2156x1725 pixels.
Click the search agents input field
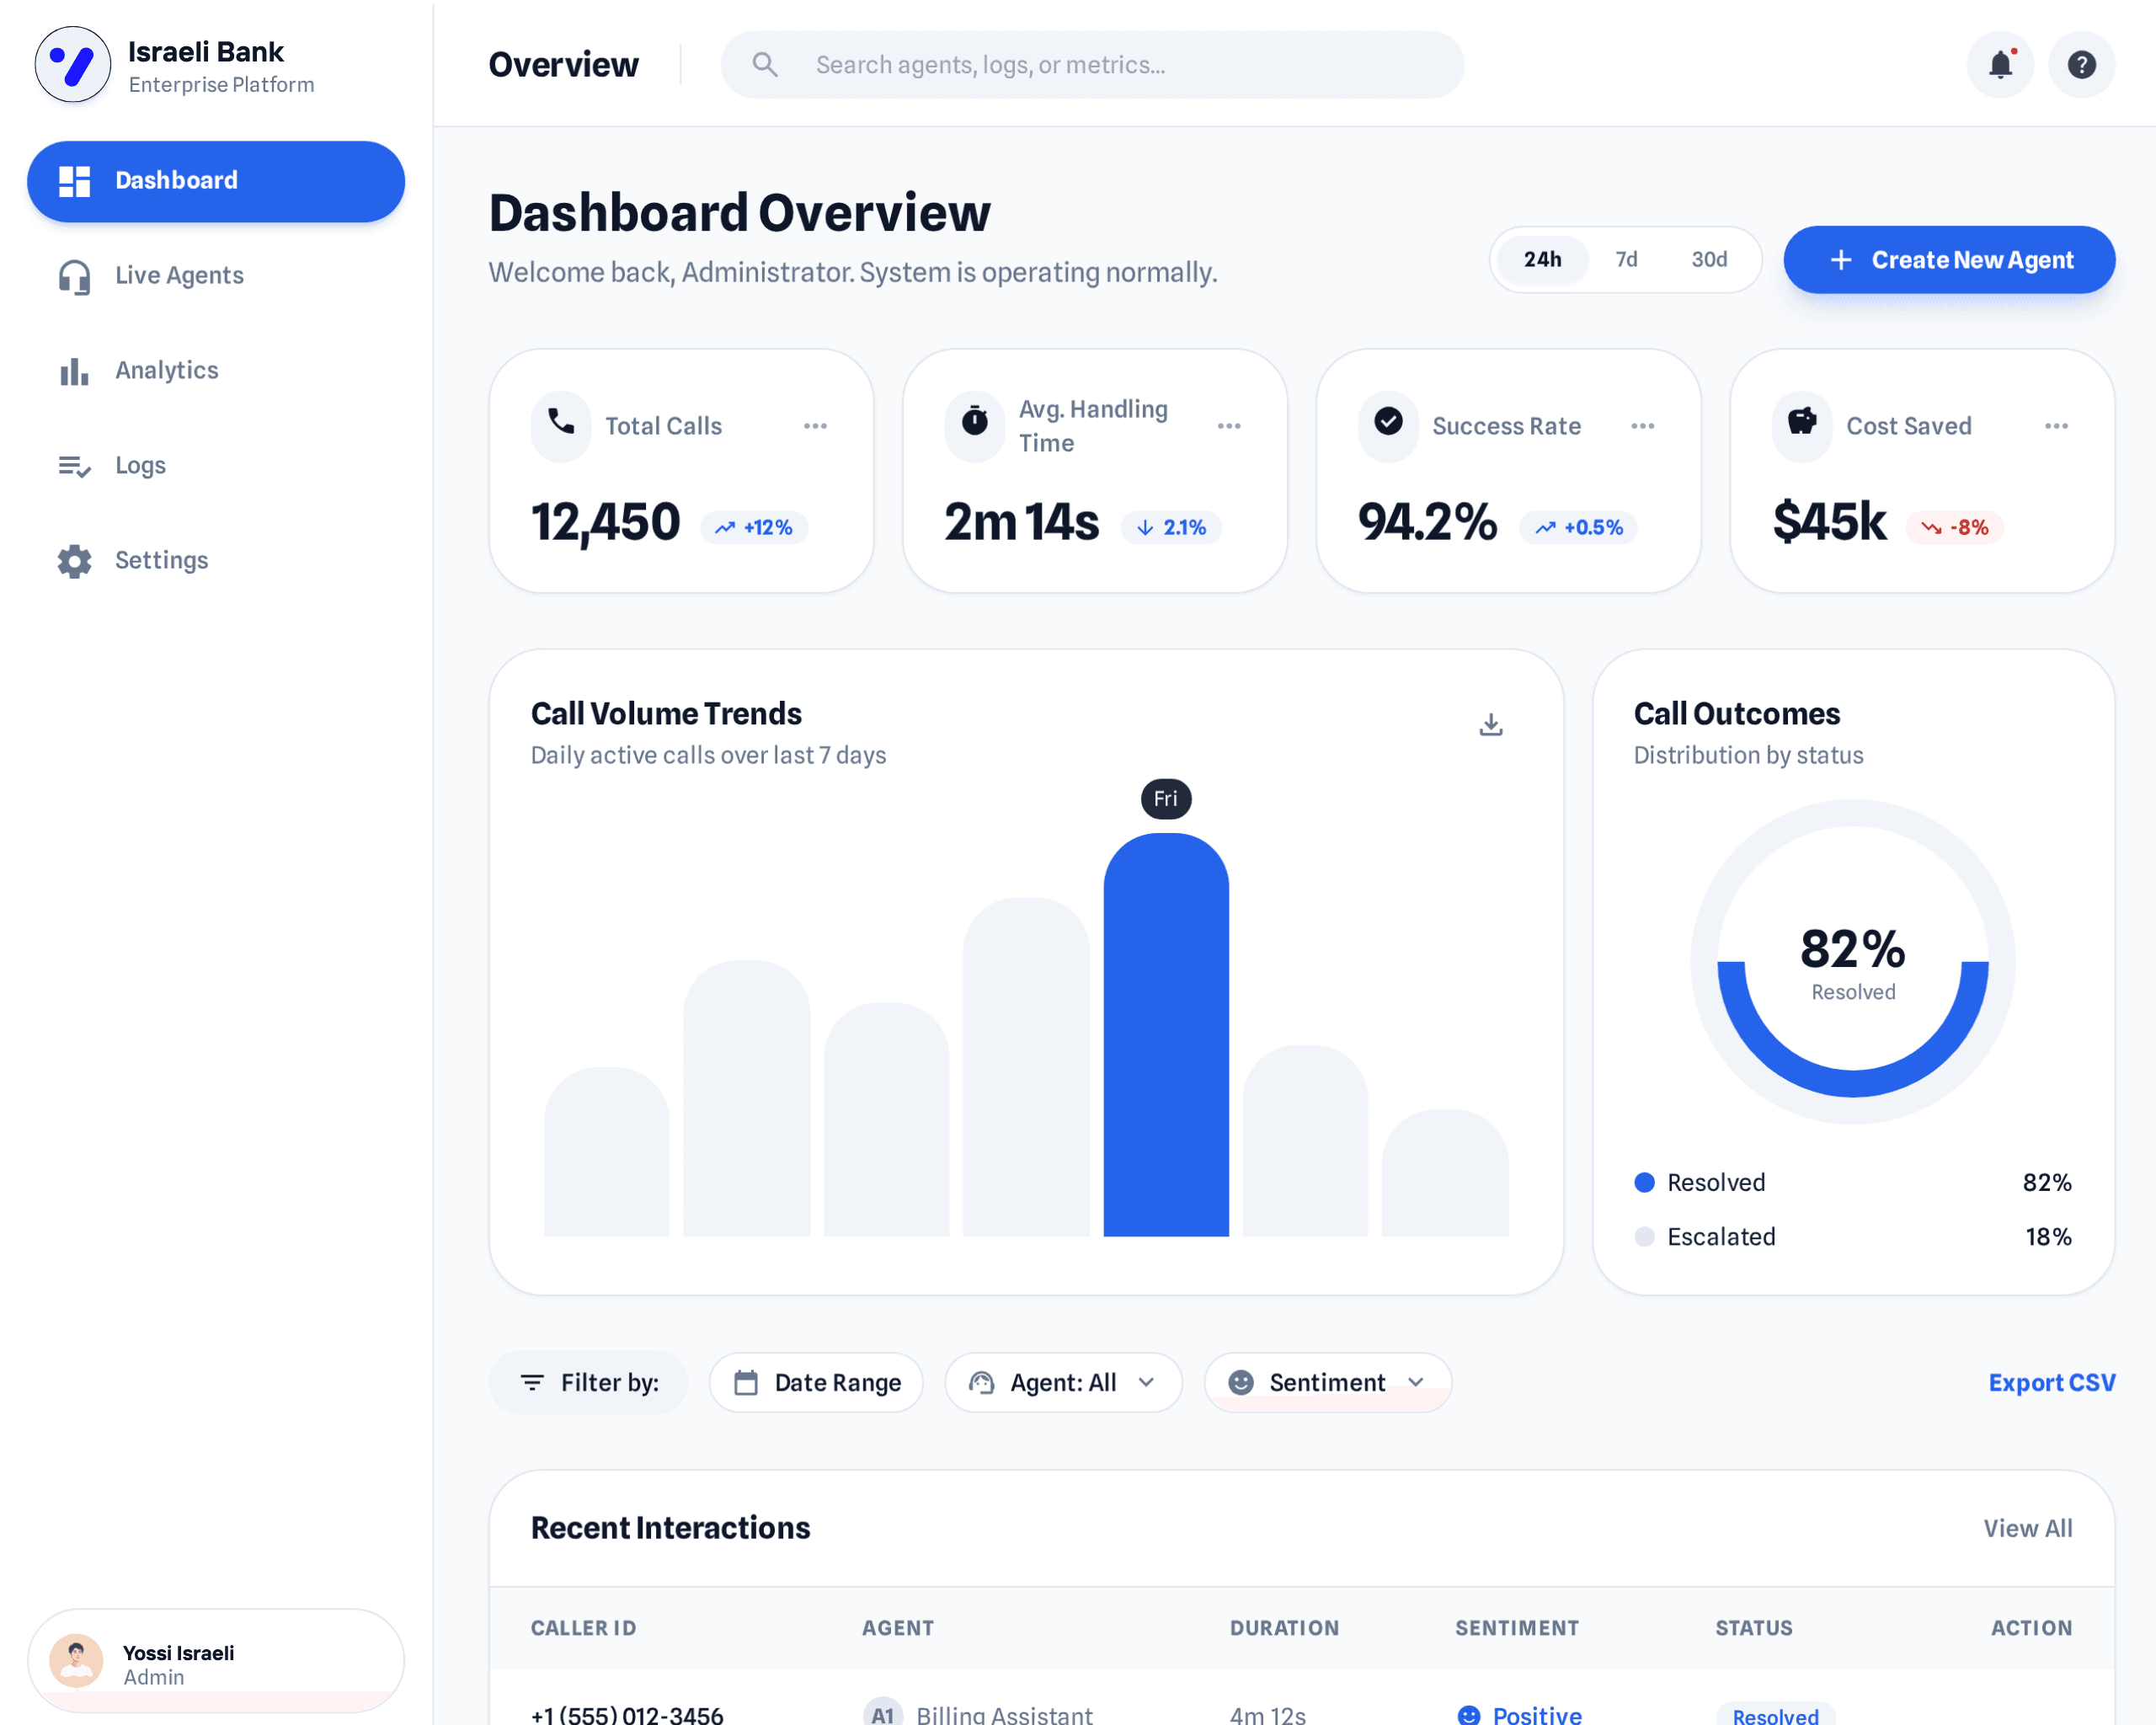(1090, 64)
